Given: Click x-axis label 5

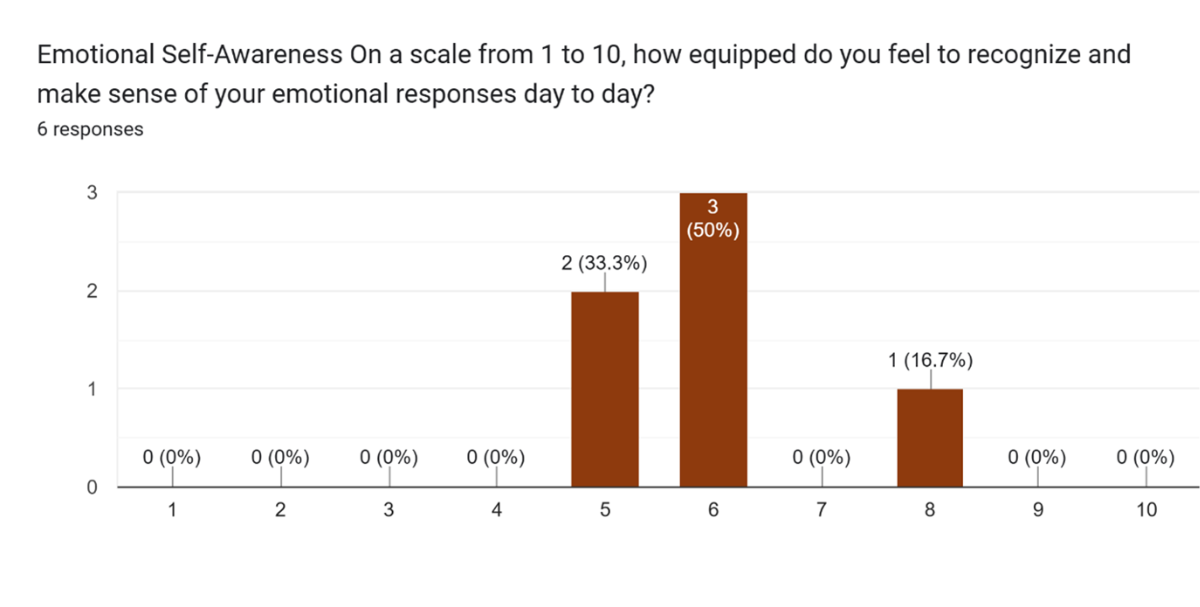Looking at the screenshot, I should pos(605,510).
